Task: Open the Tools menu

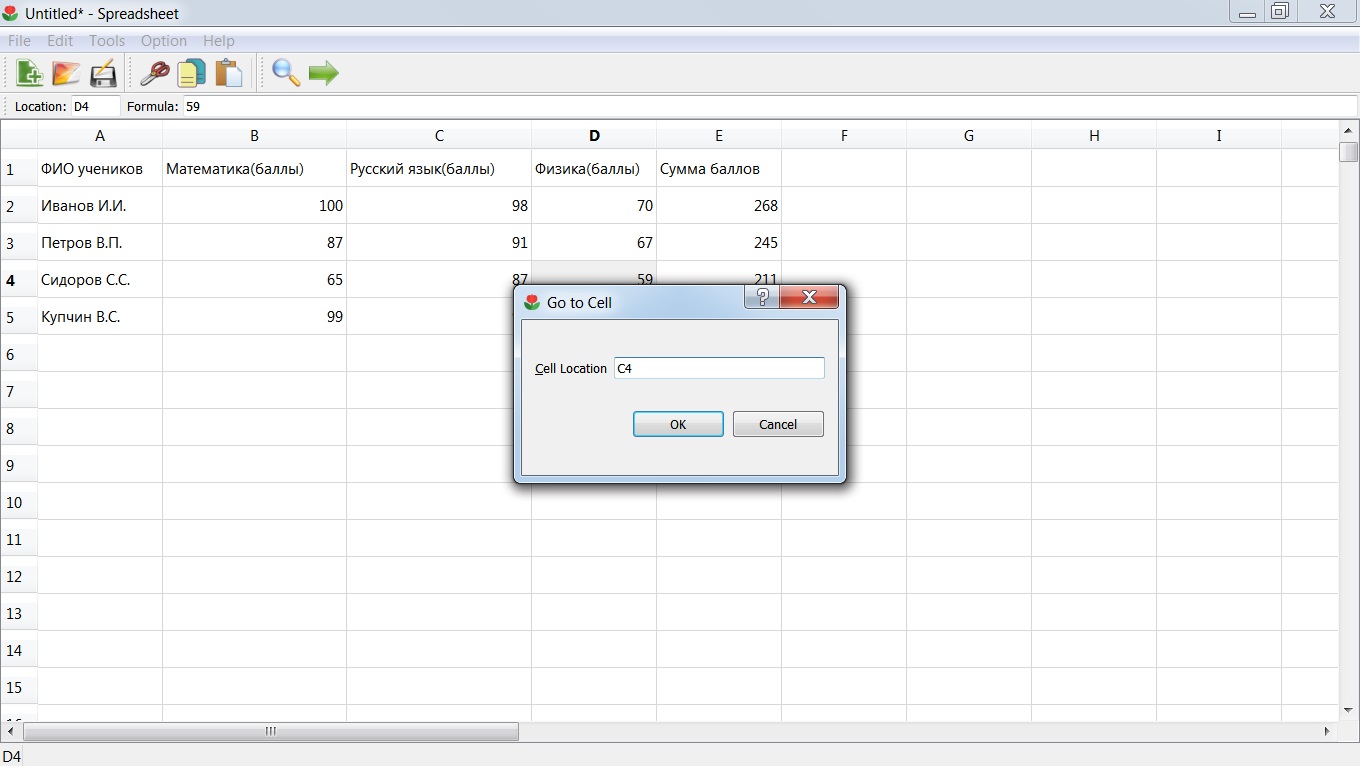Action: coord(107,41)
